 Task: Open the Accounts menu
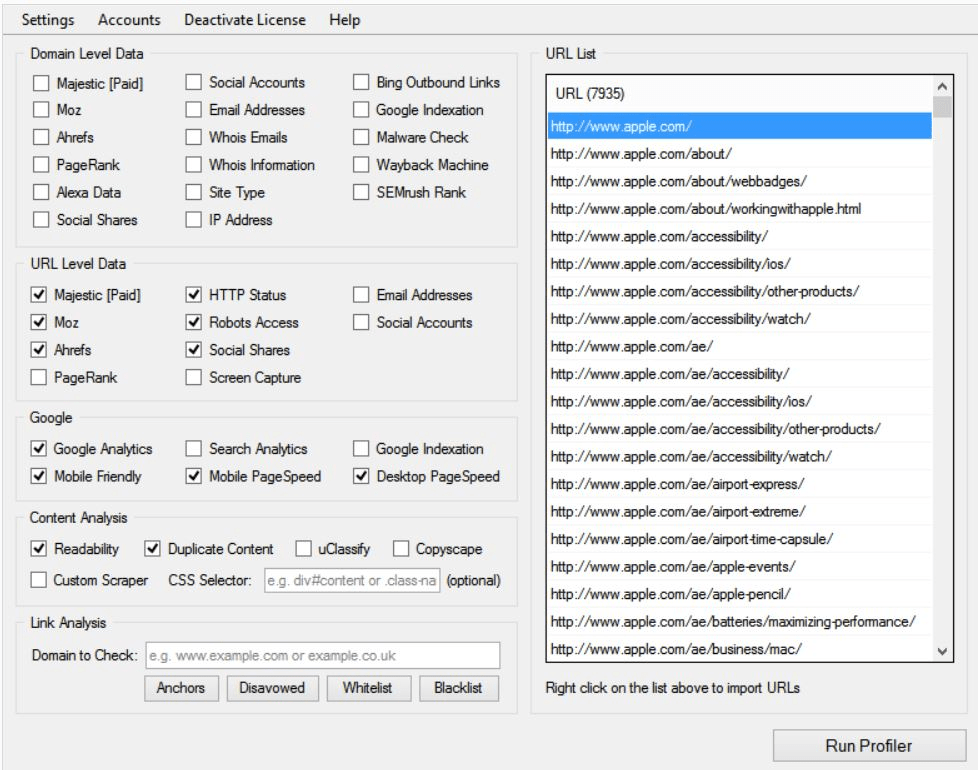[x=129, y=20]
